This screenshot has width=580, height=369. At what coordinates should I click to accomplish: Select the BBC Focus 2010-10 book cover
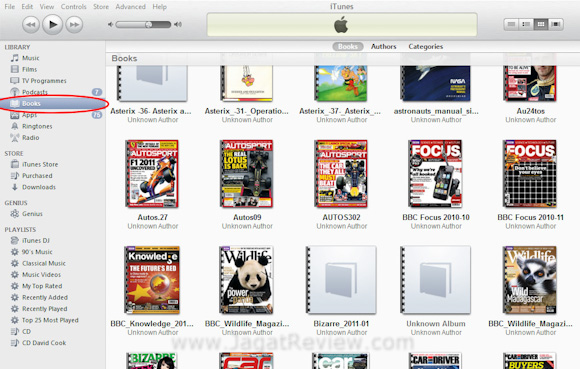435,173
